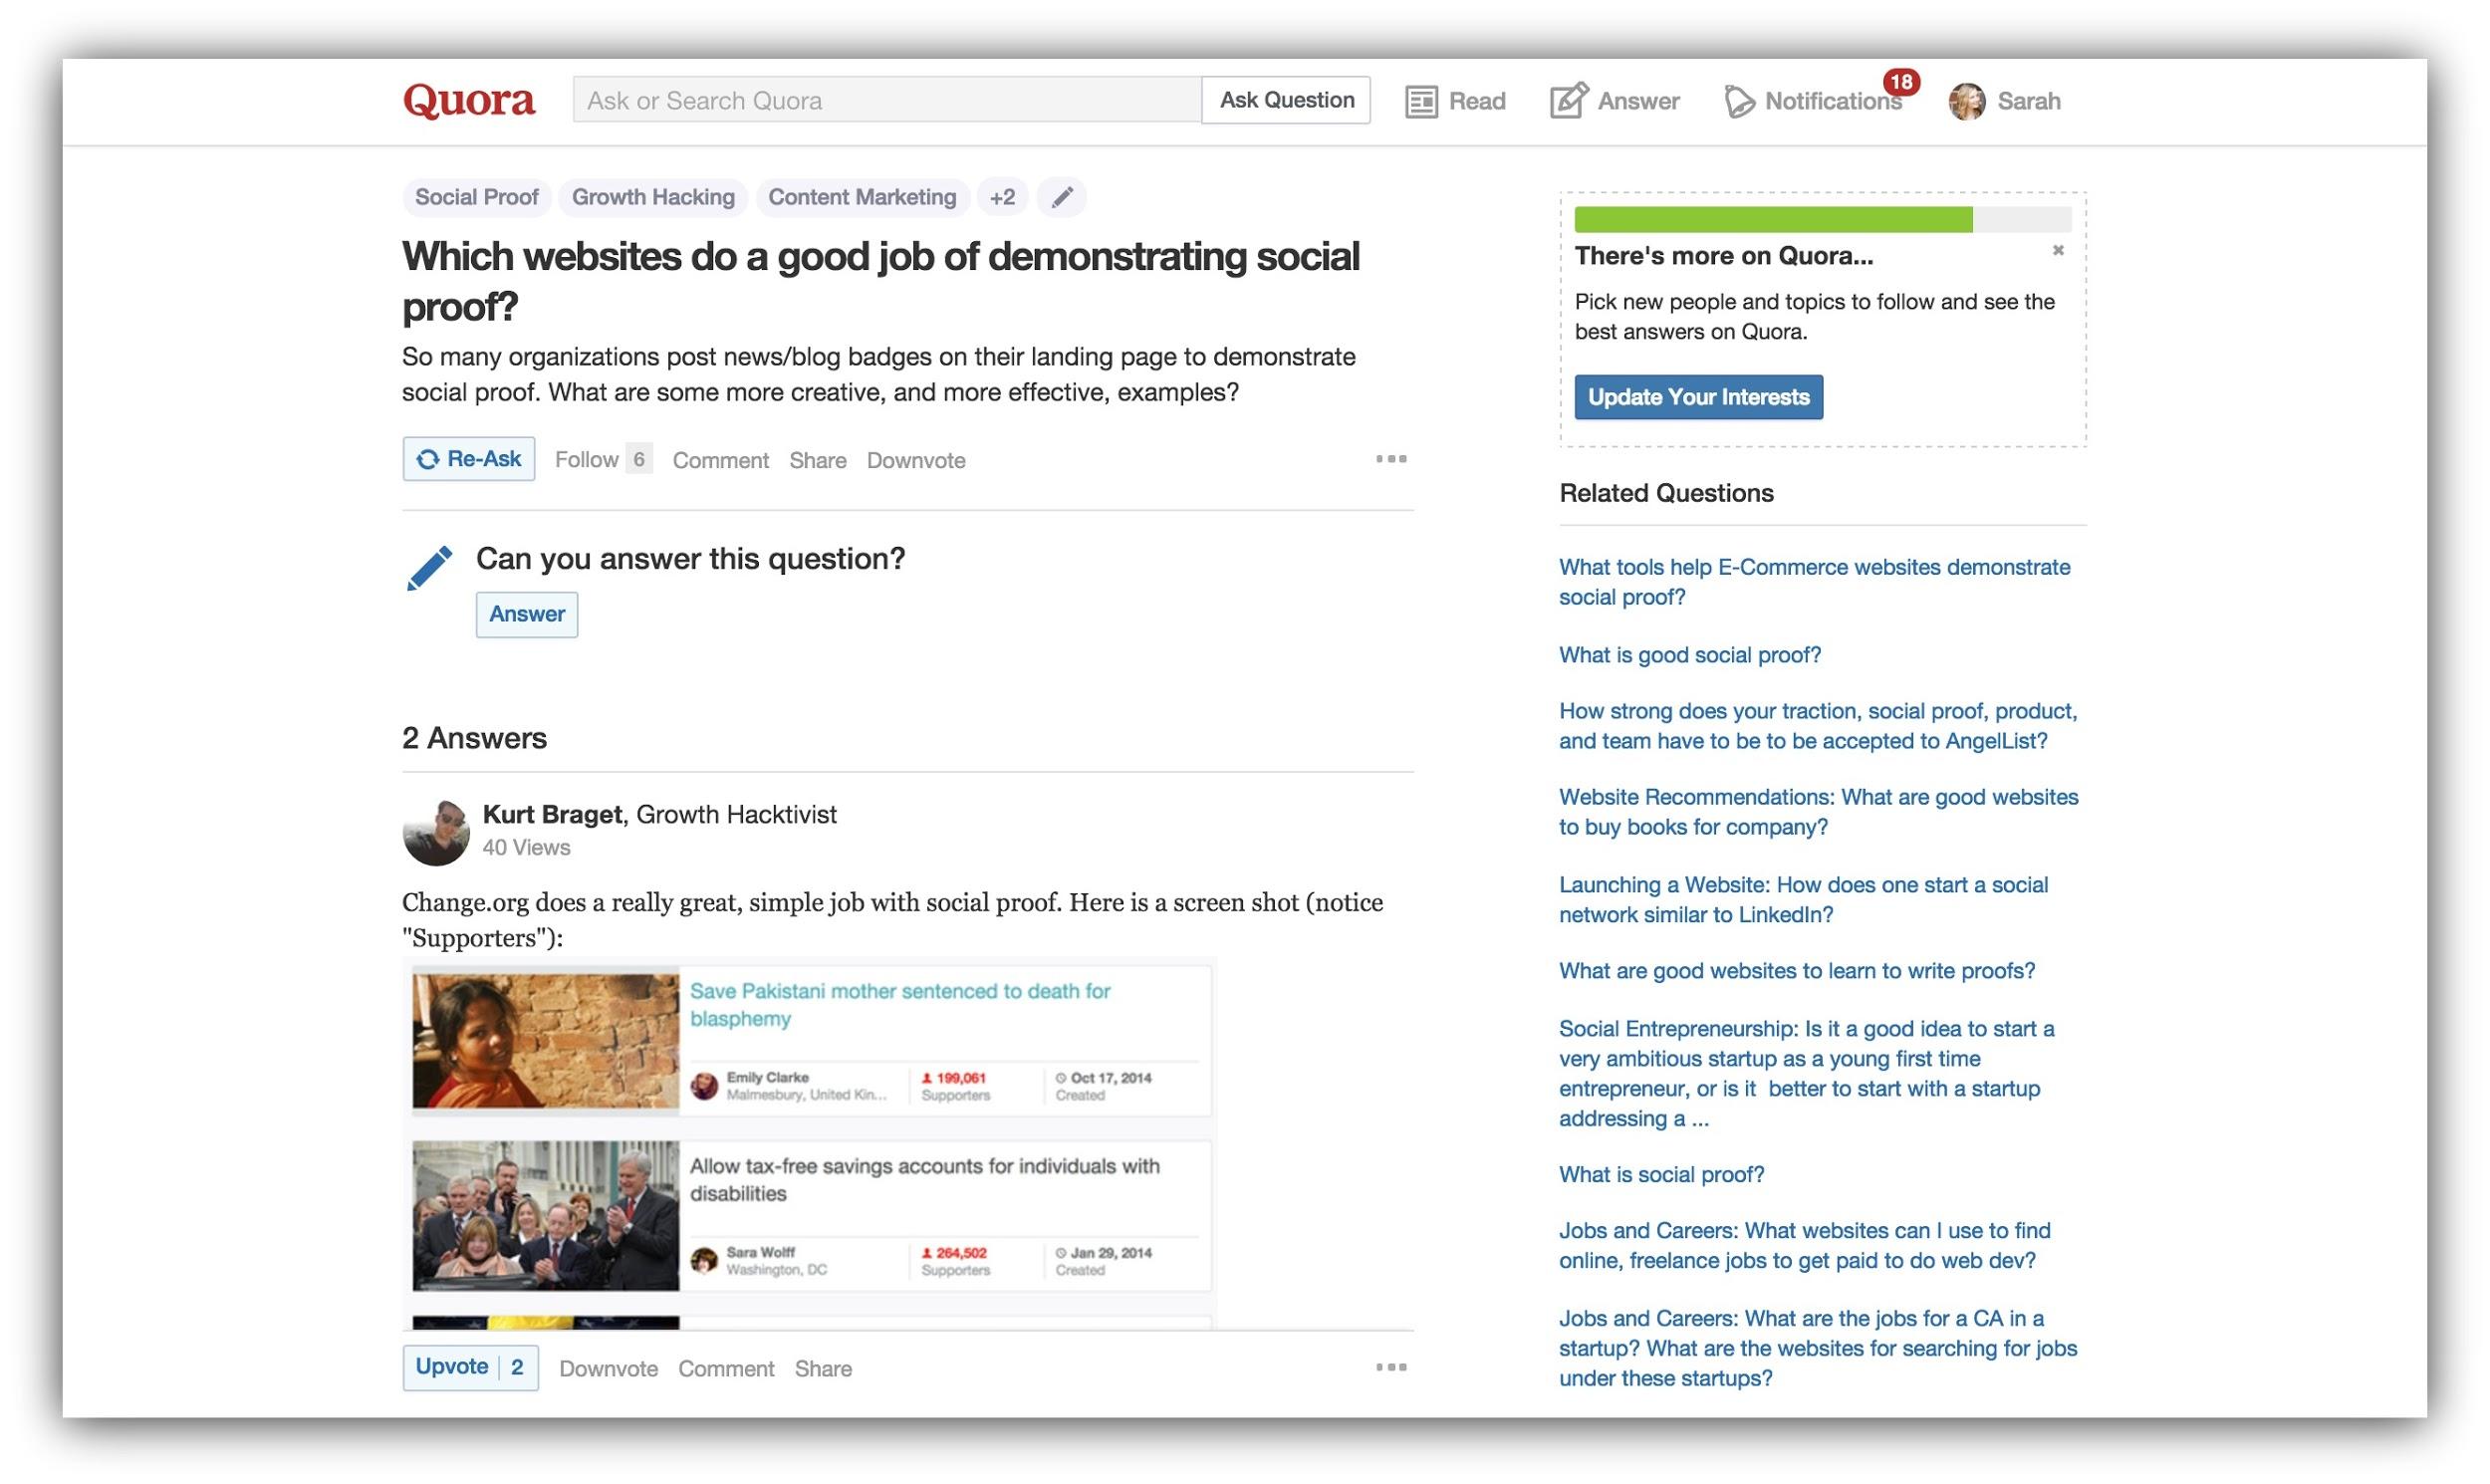Open the Answer tab in header

(x=1615, y=101)
